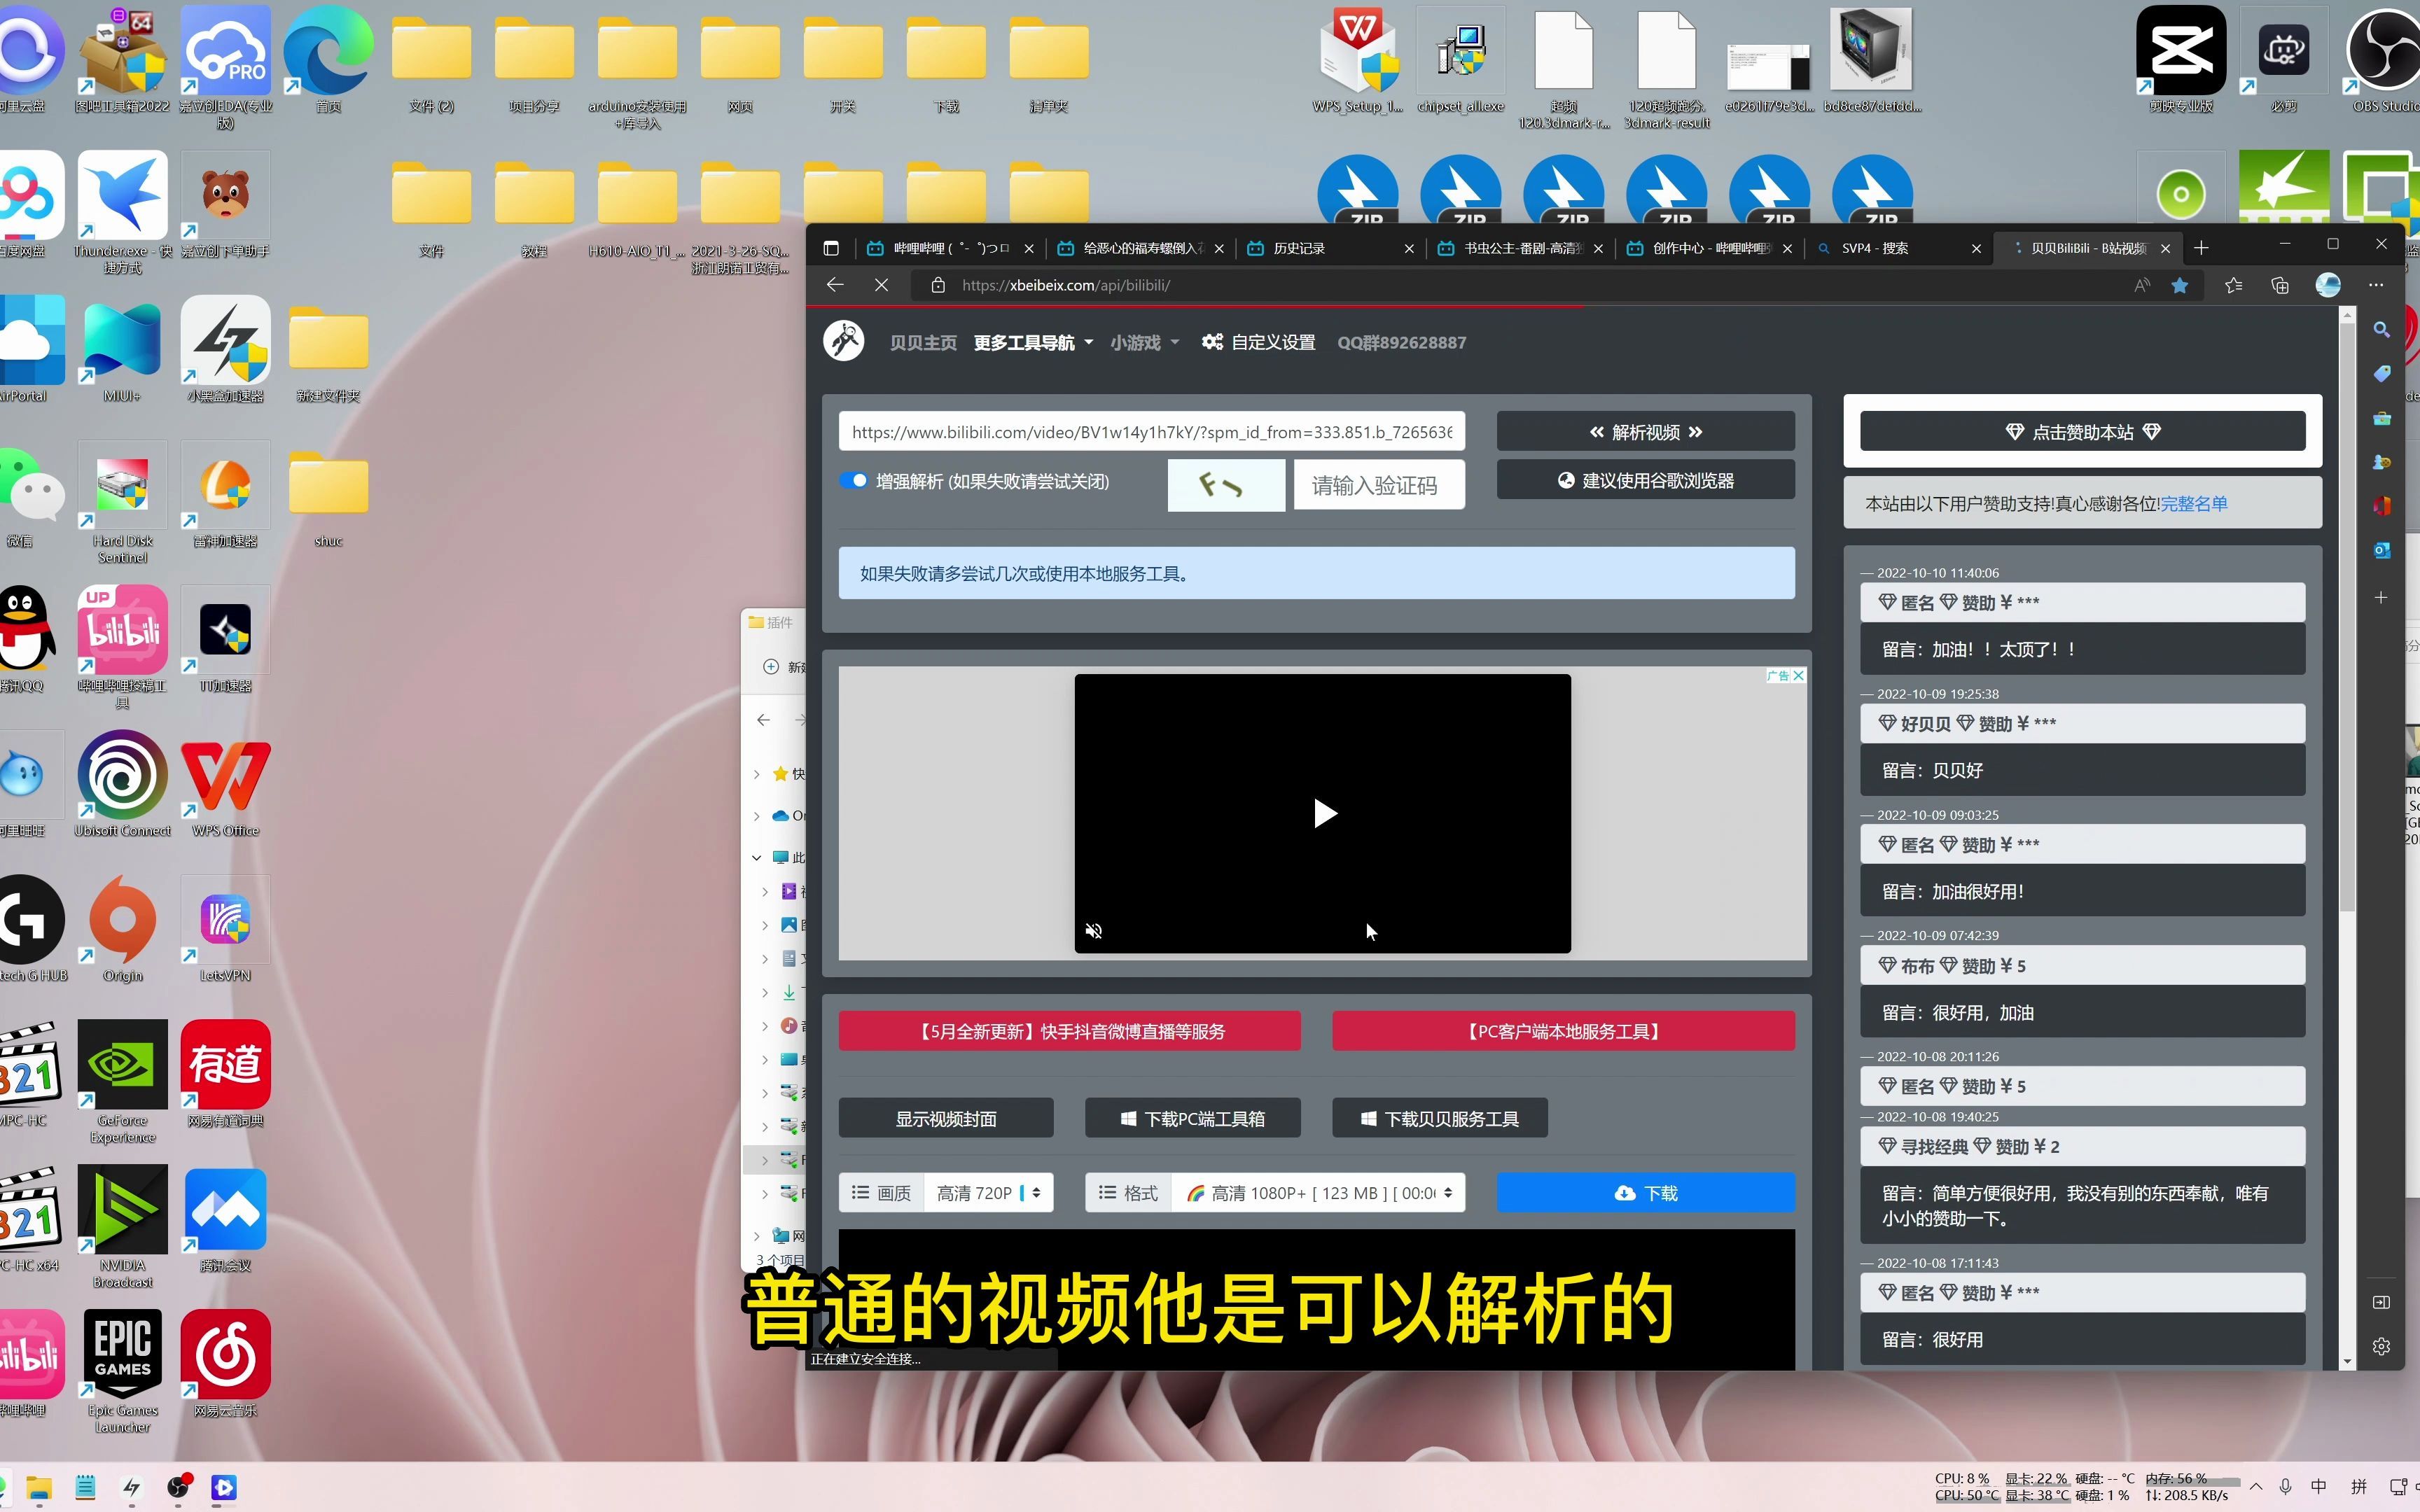Click the scrollbar down arrow
The height and width of the screenshot is (1512, 2420).
tap(2348, 1361)
